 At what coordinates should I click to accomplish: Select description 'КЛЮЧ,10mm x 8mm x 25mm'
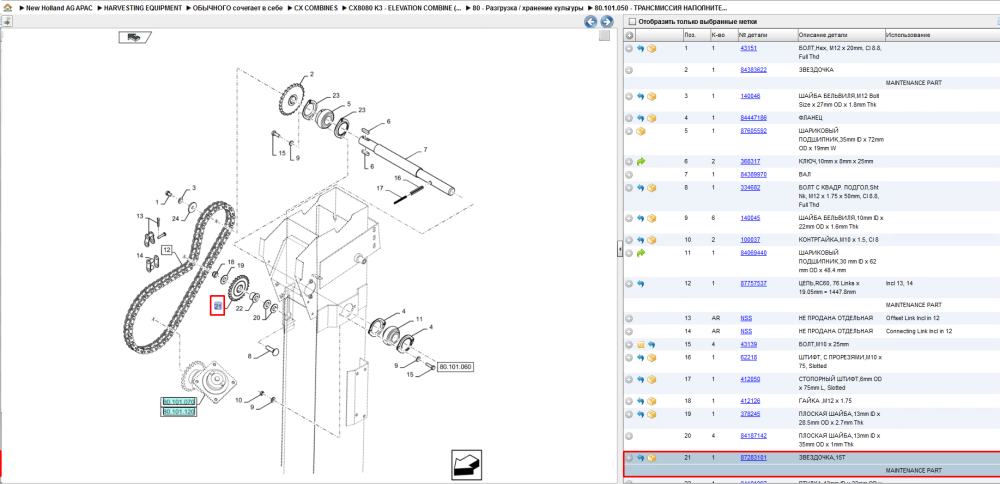pos(836,162)
